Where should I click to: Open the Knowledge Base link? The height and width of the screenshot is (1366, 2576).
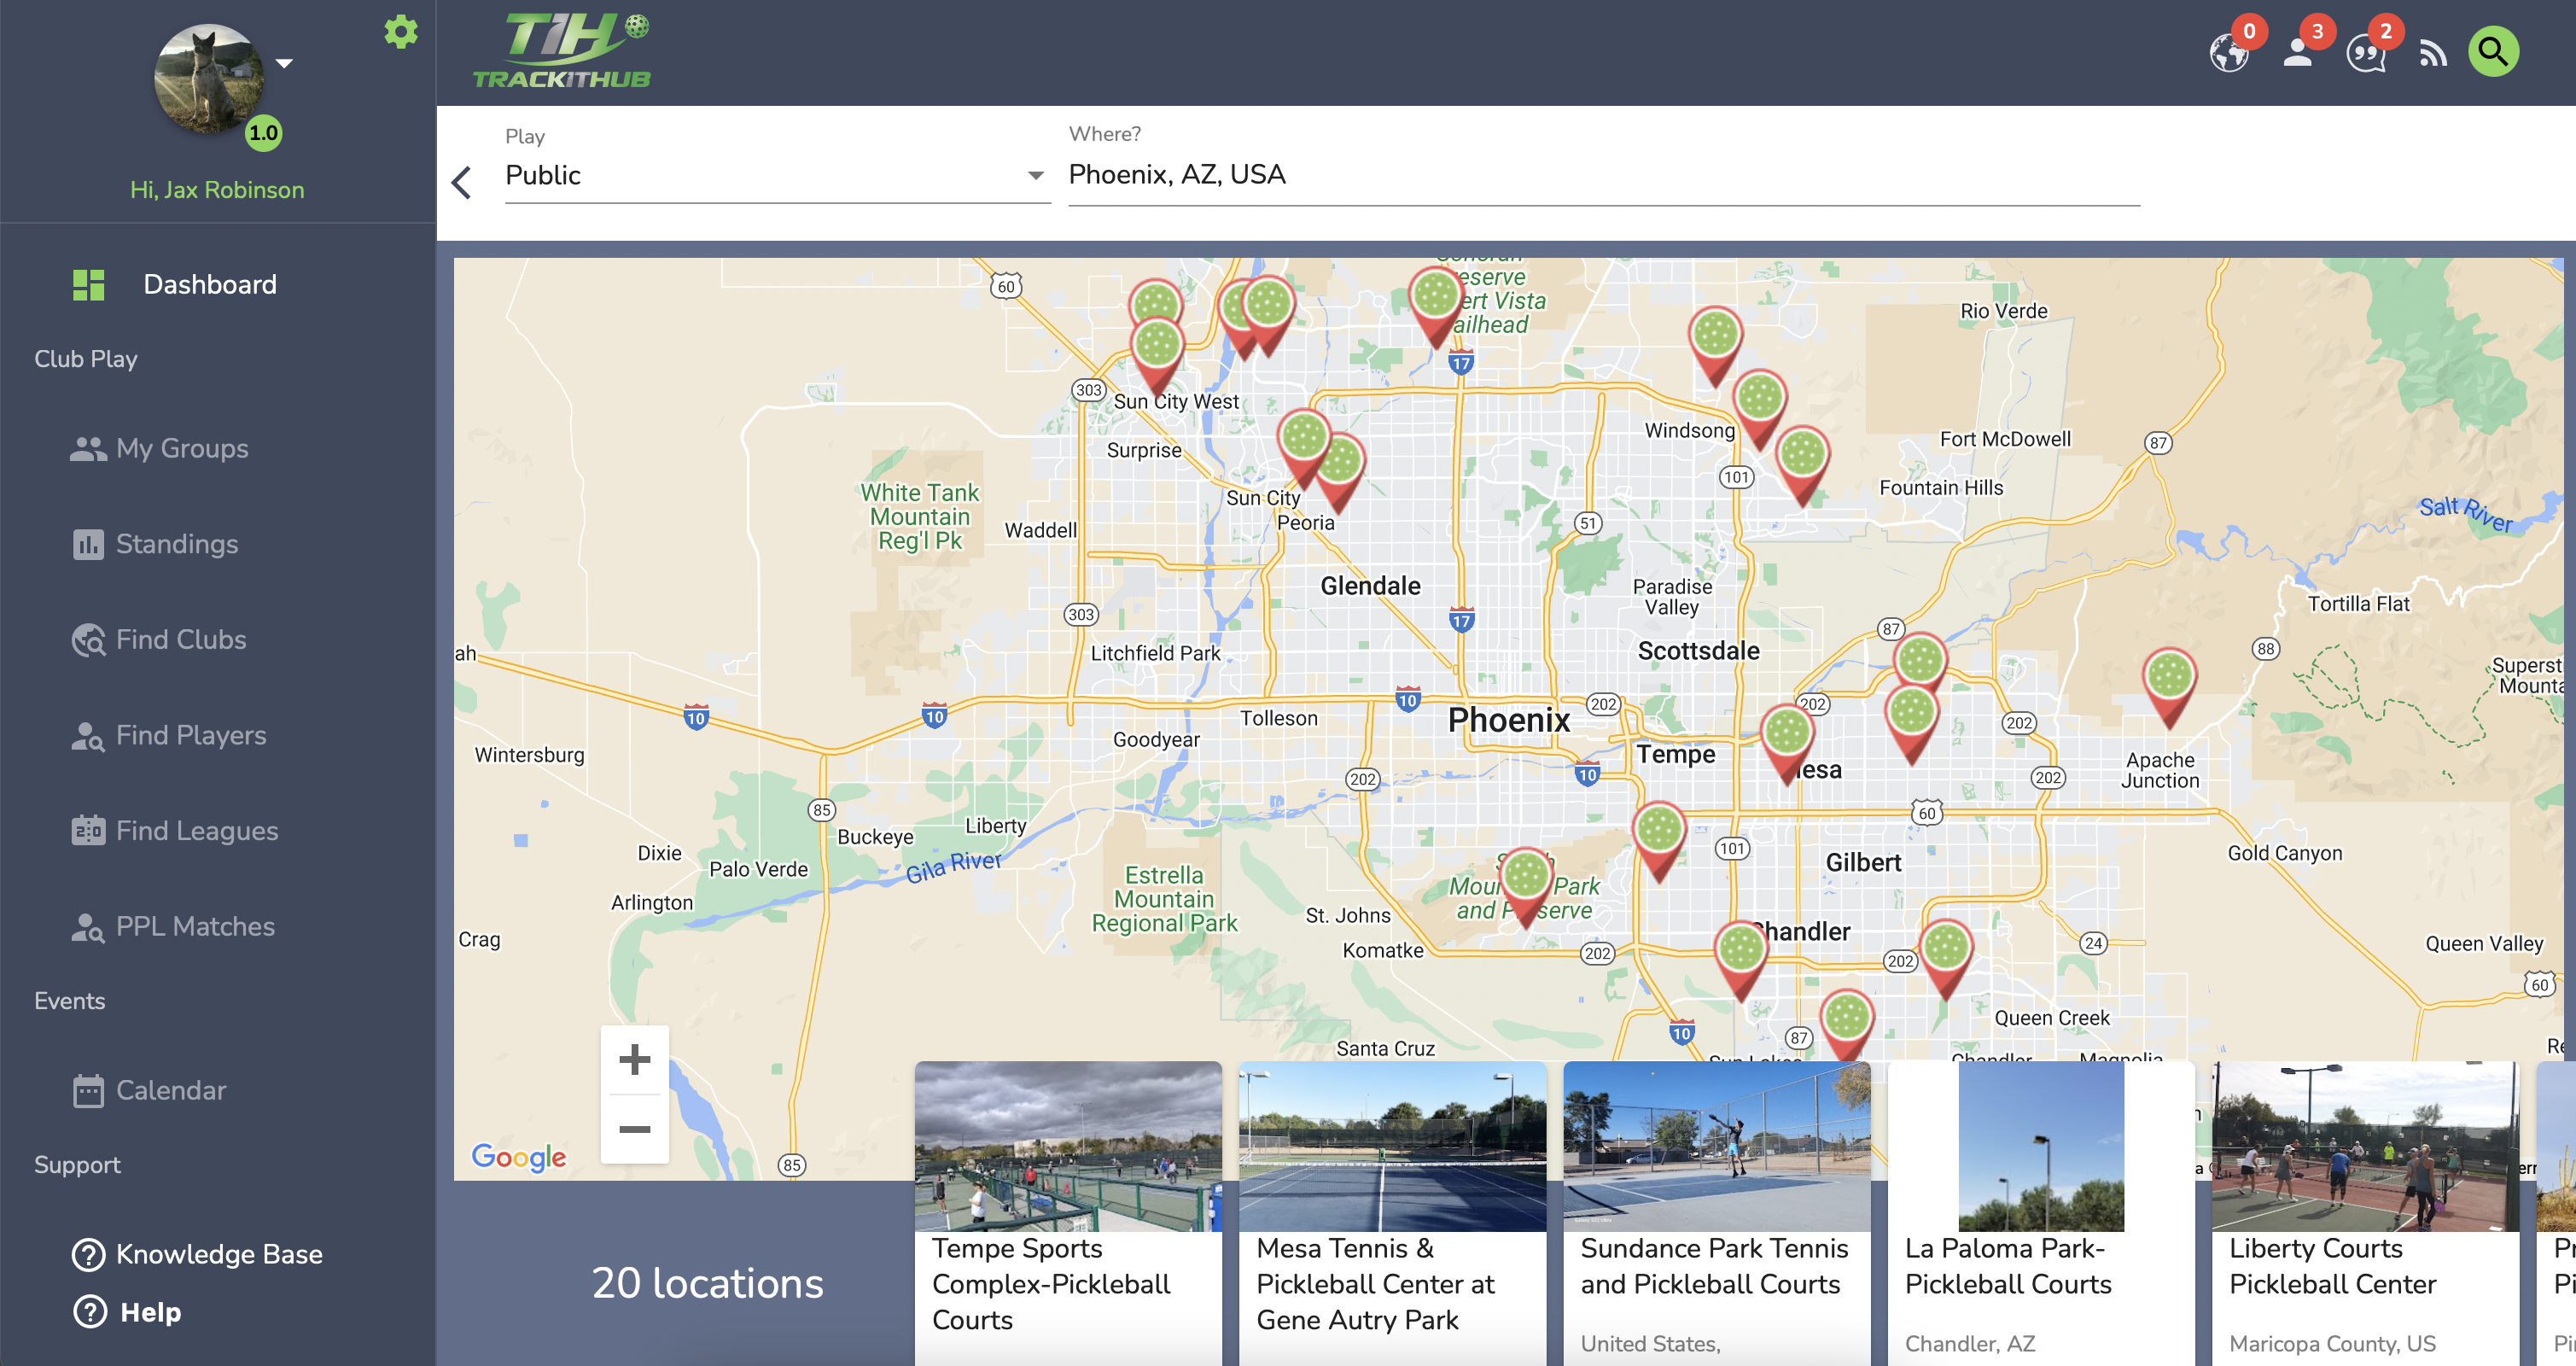(218, 1254)
